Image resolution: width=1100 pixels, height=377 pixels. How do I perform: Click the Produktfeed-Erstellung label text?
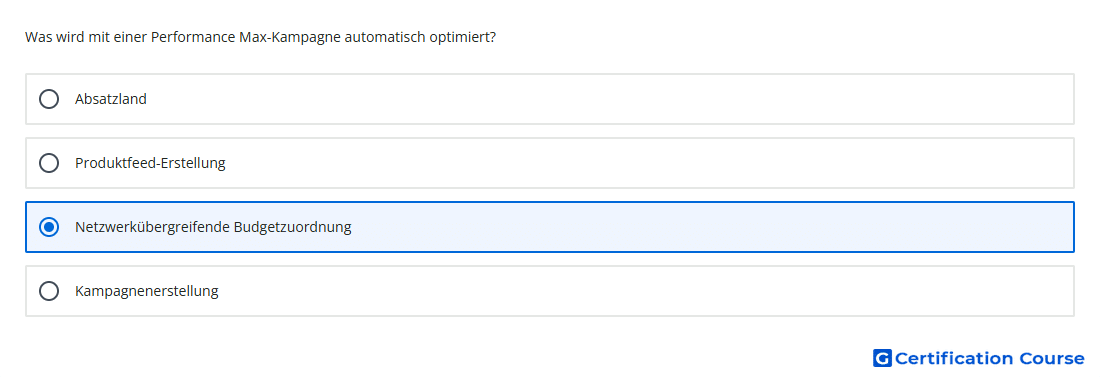[x=150, y=163]
